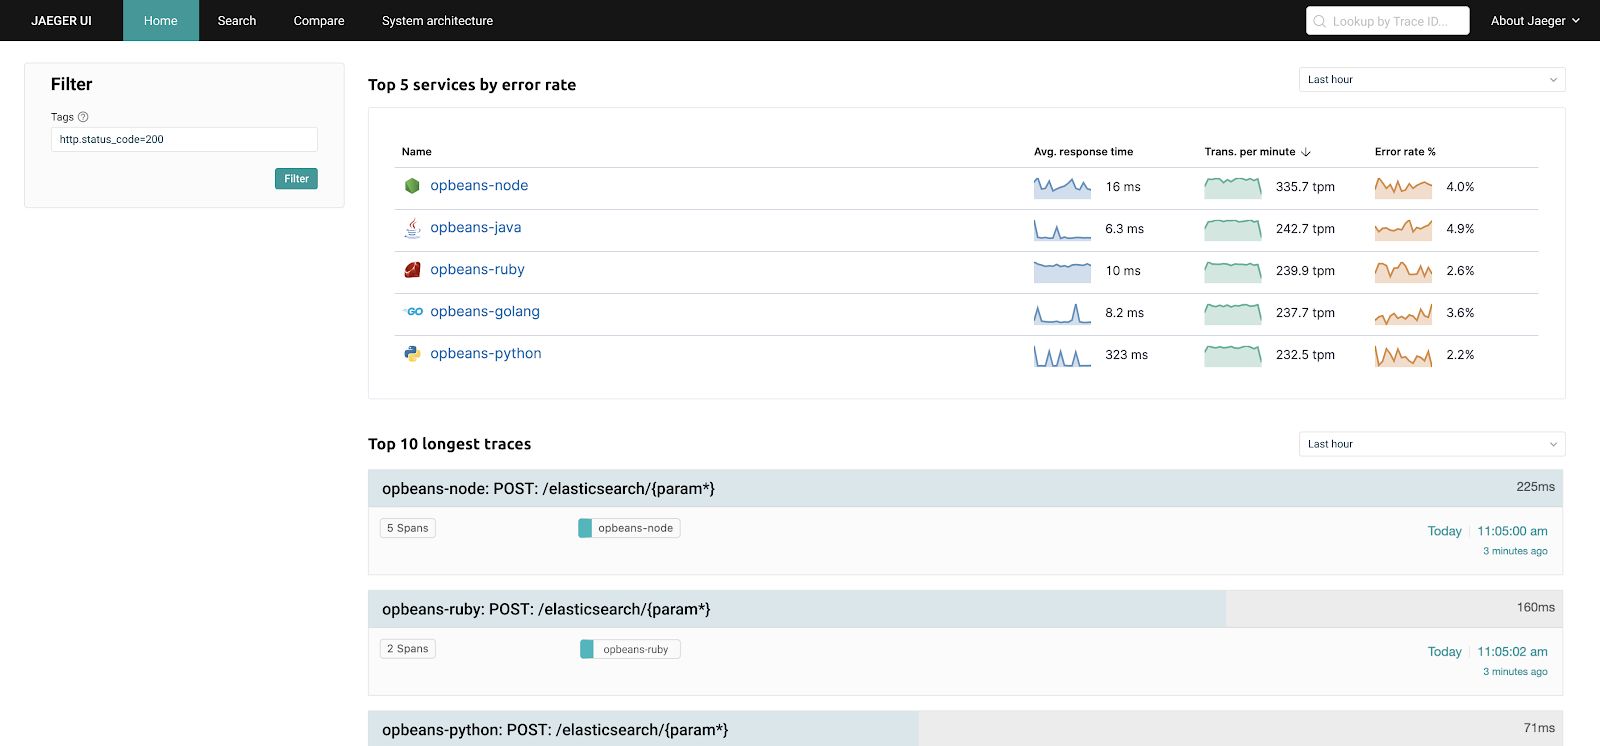Click the opbeans-node service icon
Image resolution: width=1600 pixels, height=746 pixels.
coord(412,186)
